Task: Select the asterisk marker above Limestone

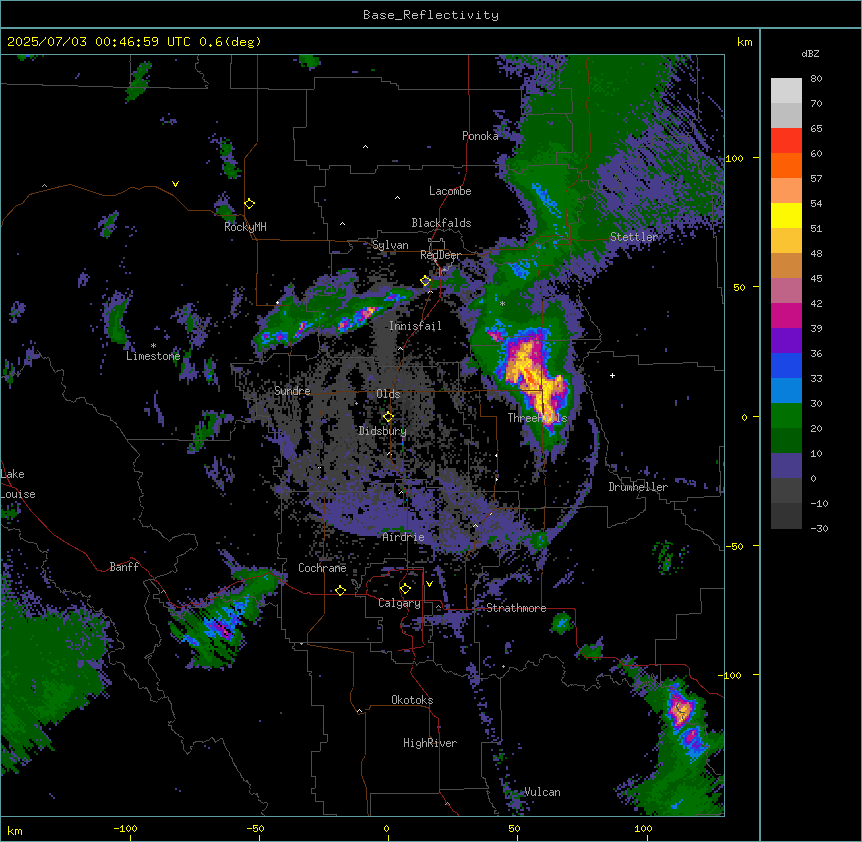Action: [153, 346]
